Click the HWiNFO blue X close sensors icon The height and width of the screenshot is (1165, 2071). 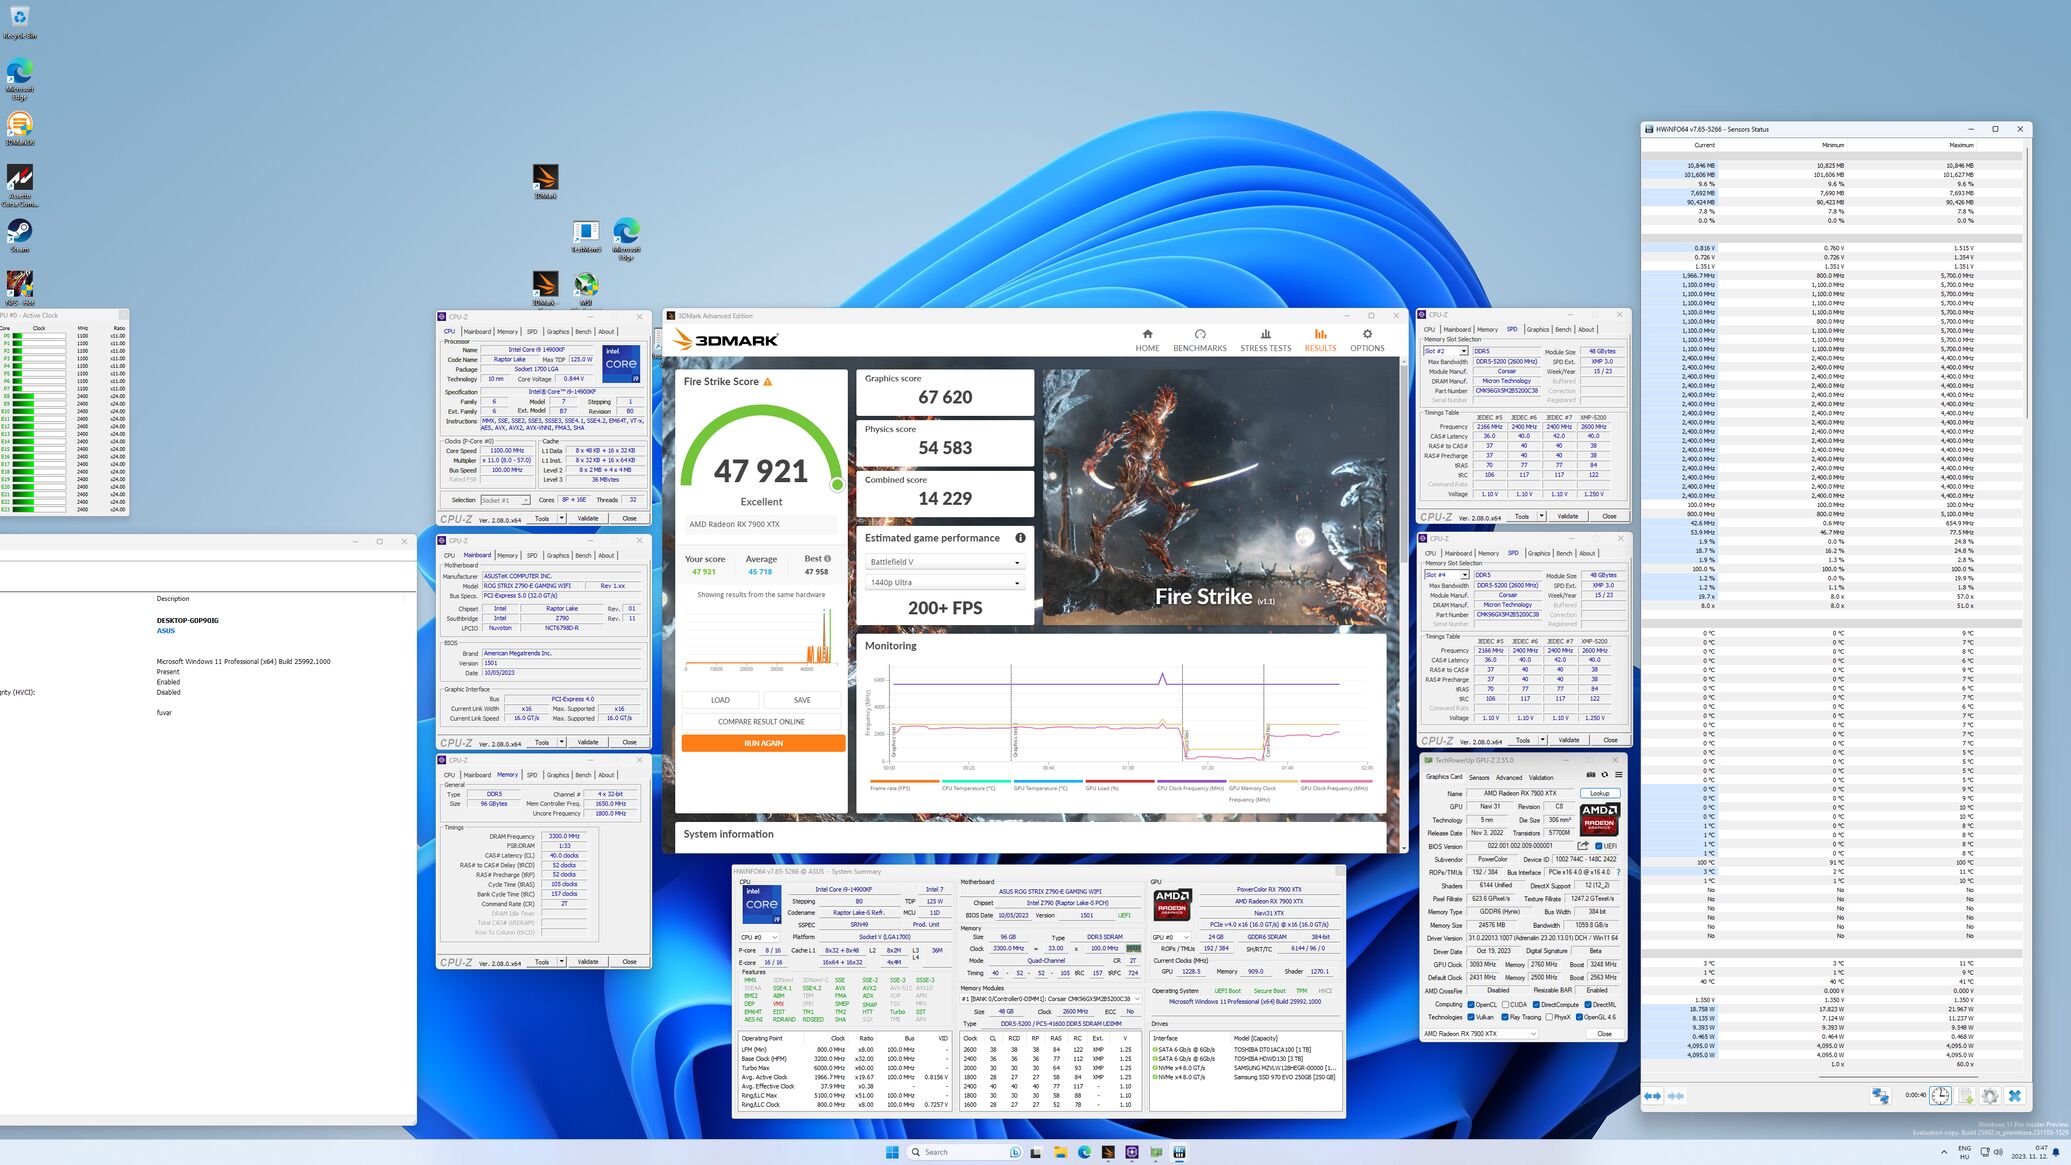point(2015,1096)
